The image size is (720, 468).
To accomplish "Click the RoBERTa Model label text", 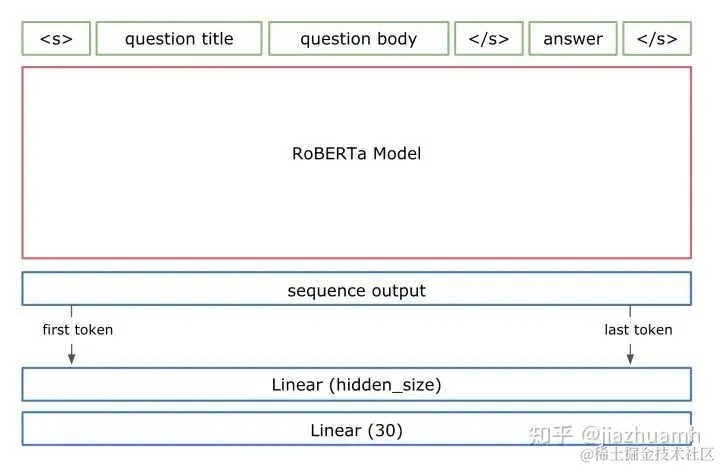I will click(x=356, y=154).
